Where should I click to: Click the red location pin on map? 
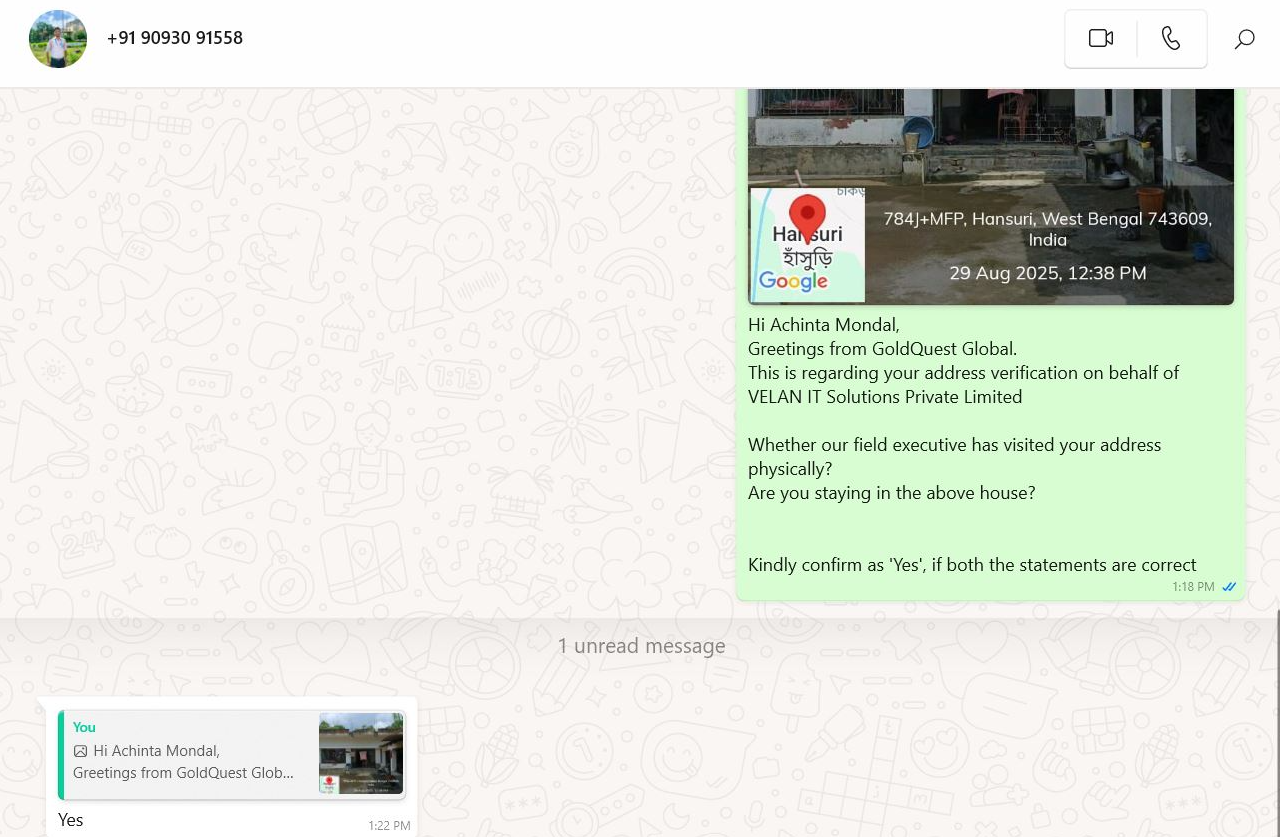point(807,215)
